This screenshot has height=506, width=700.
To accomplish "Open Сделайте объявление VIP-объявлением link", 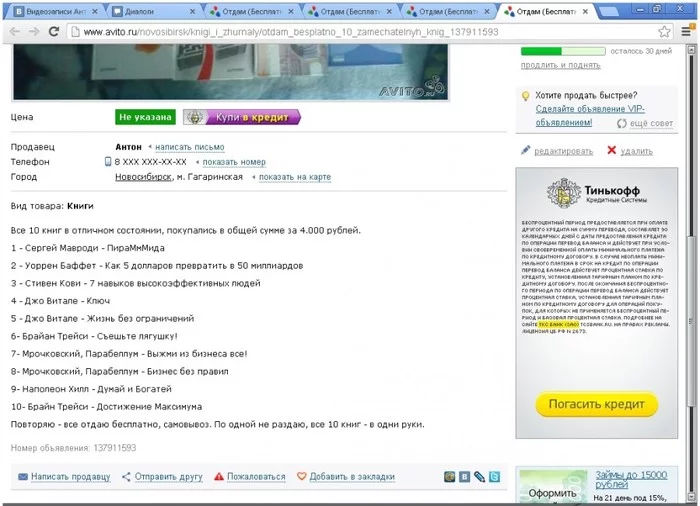I will (590, 115).
